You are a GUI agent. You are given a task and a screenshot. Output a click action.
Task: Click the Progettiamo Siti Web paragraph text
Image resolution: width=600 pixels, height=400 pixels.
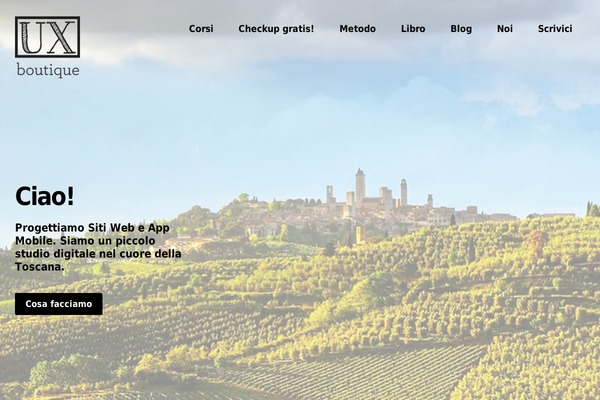coord(98,247)
